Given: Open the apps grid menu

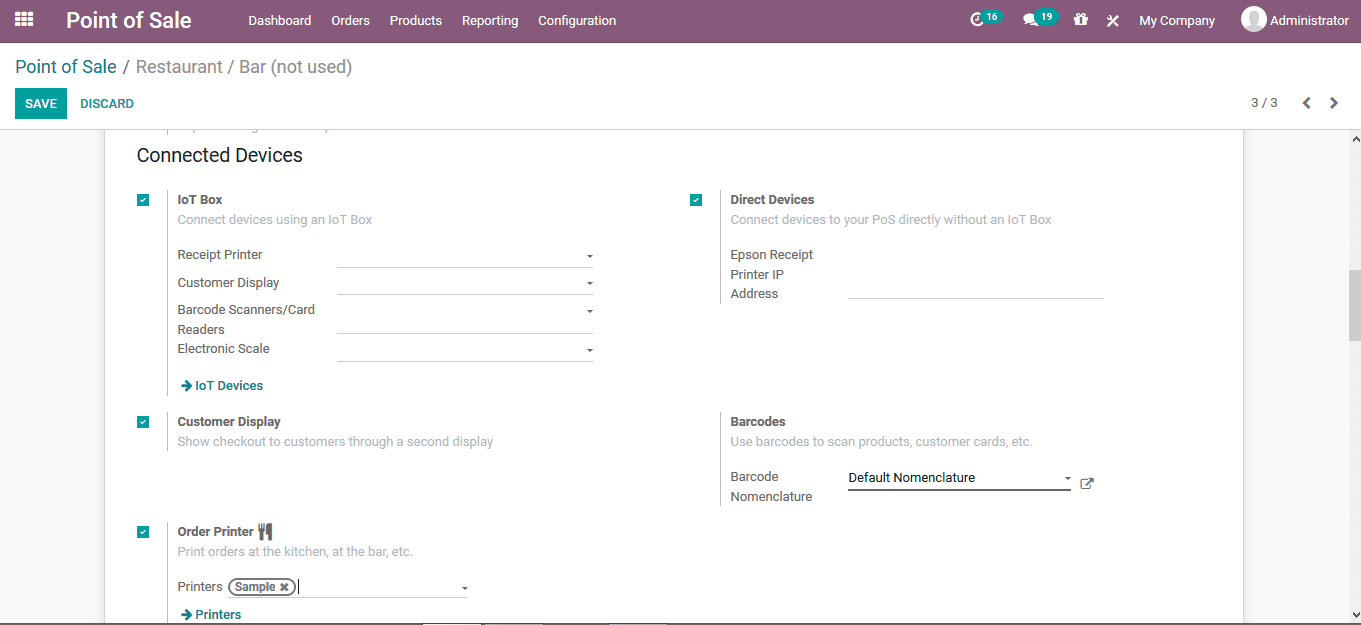Looking at the screenshot, I should point(23,20).
